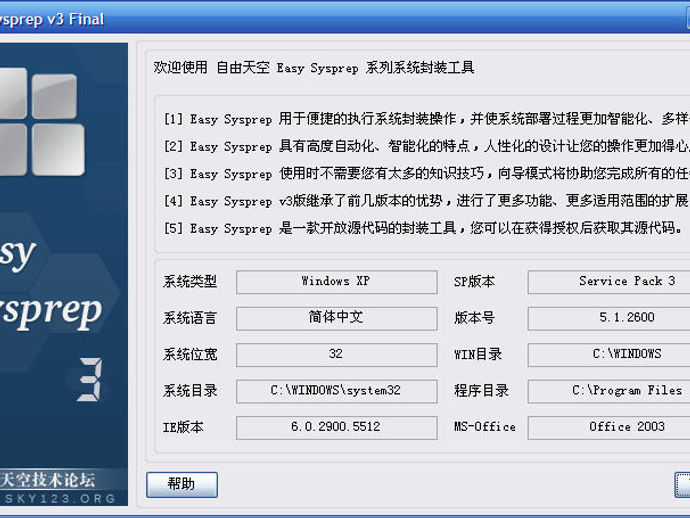The width and height of the screenshot is (690, 518).
Task: Click description line [3] about 向导模式
Action: click(x=426, y=173)
